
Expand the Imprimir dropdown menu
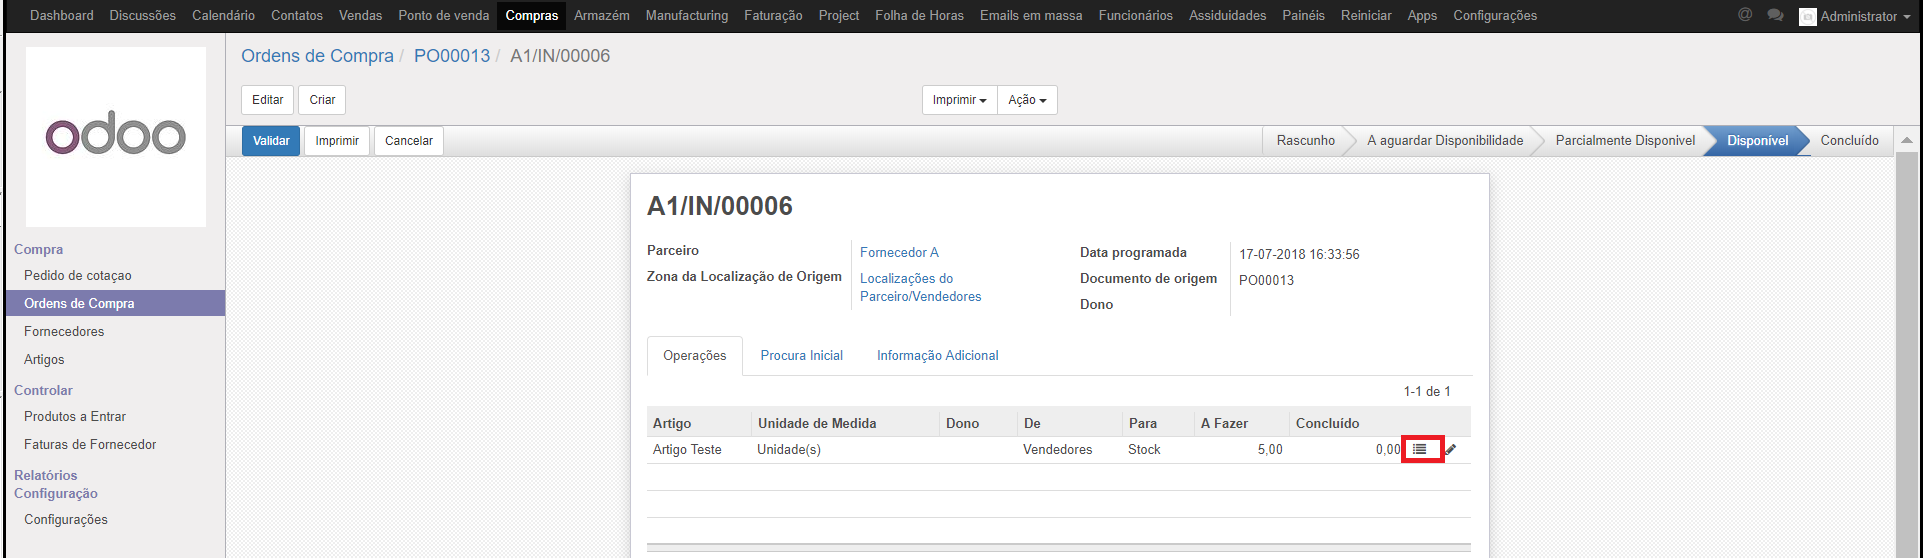click(959, 100)
